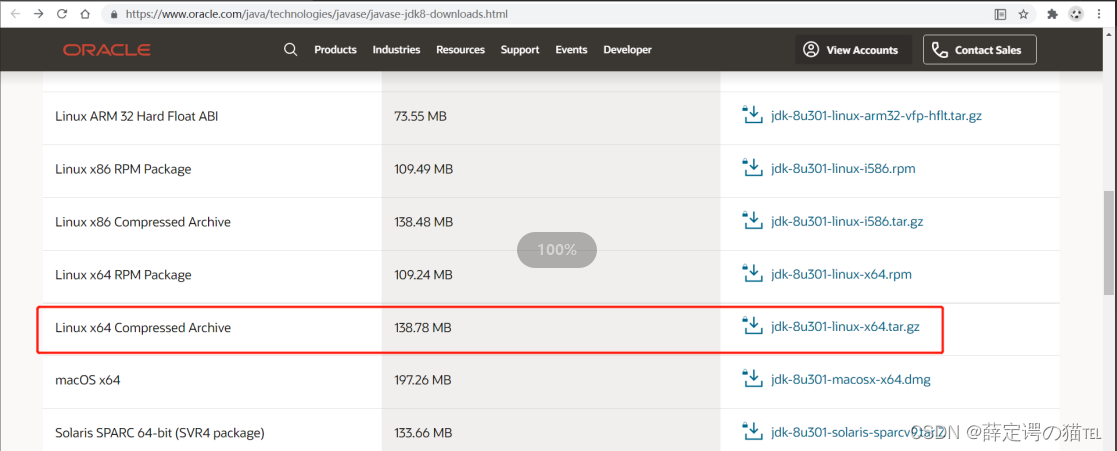Open the browser extensions puzzle icon

[x=1052, y=14]
